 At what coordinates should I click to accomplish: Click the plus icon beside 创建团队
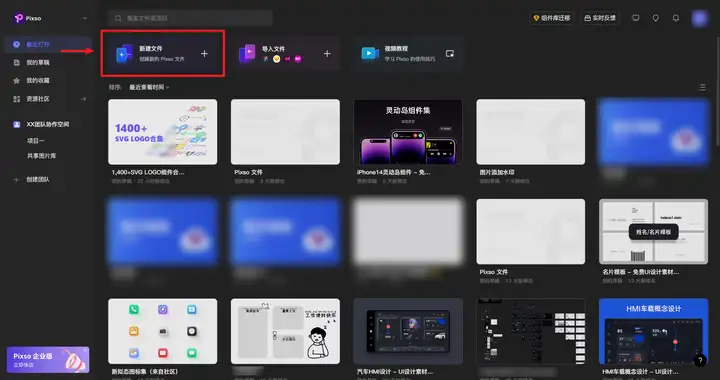[17, 179]
